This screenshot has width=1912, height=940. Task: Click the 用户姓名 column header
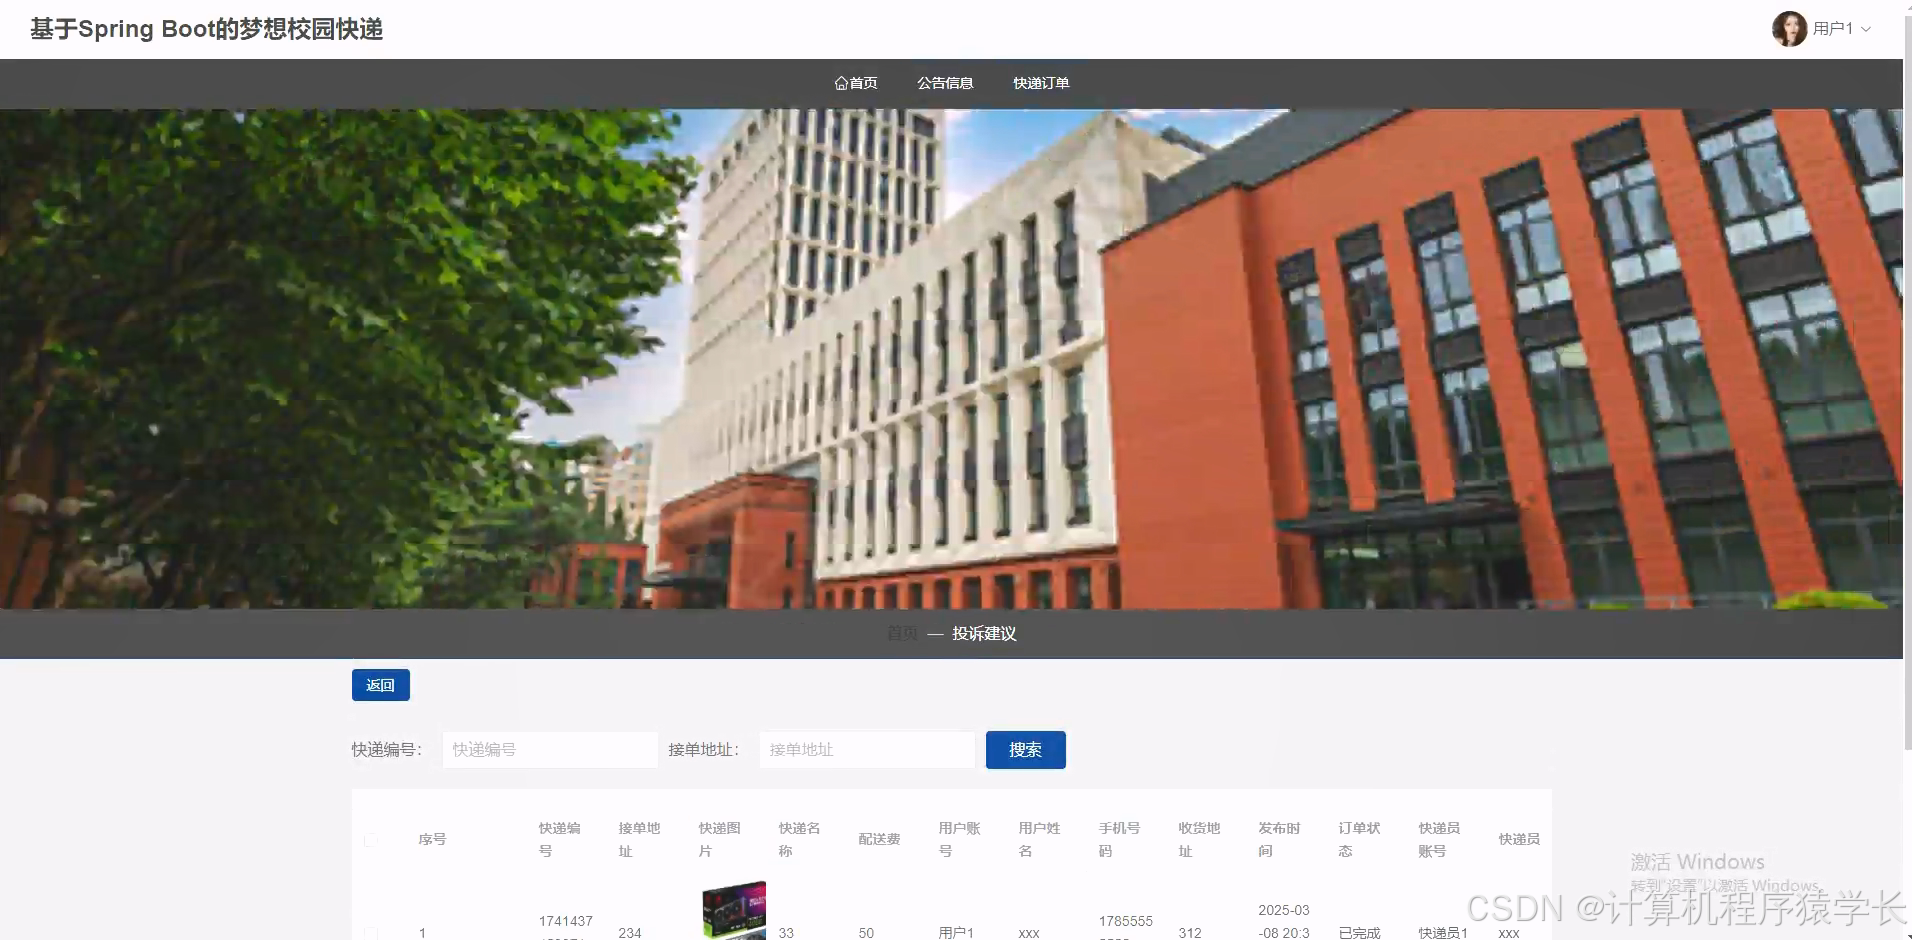1039,839
